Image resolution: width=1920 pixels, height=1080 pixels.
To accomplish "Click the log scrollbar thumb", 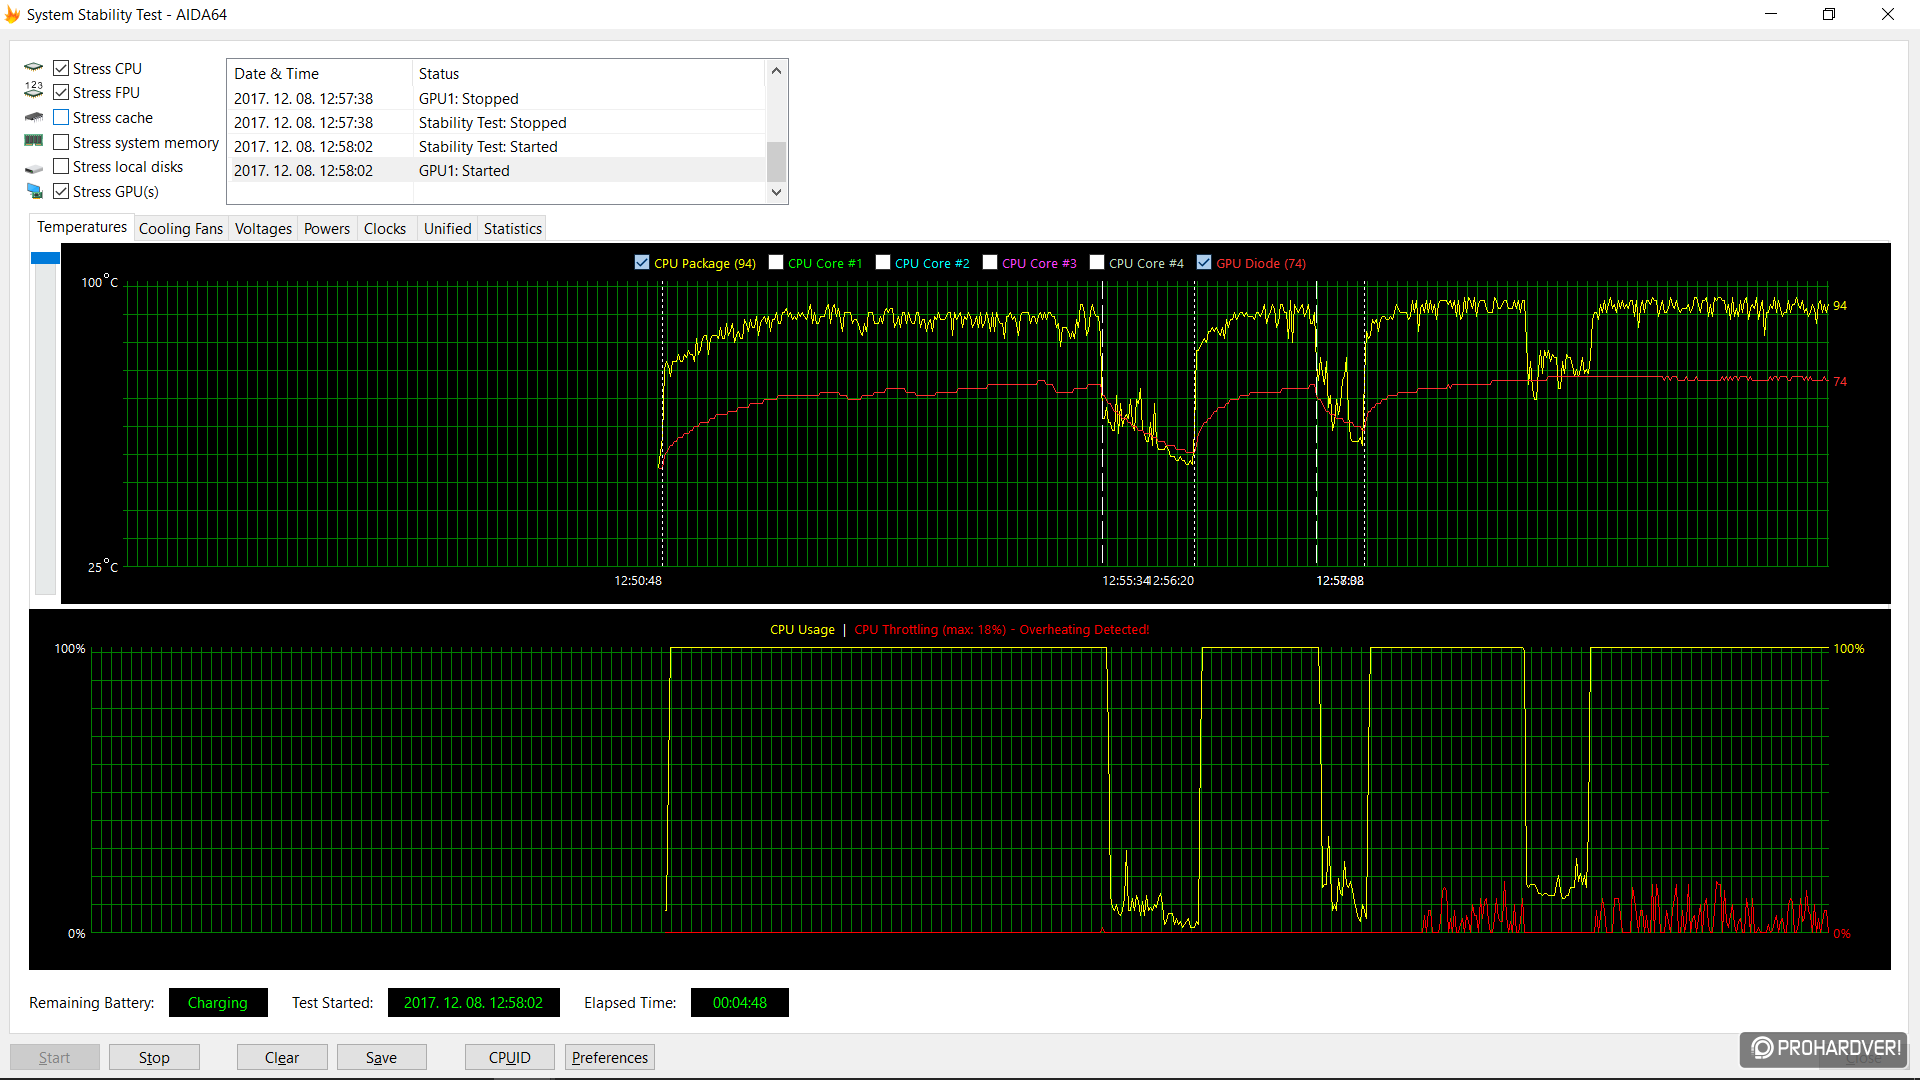I will (x=776, y=162).
